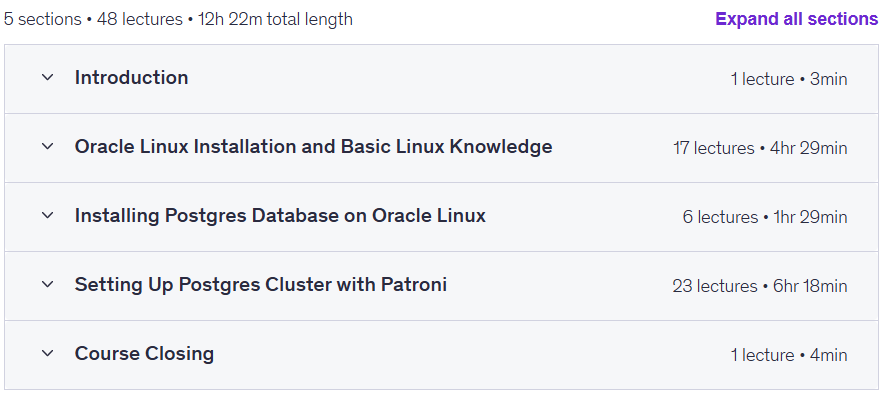Select Installing Postgres Database on Oracle Linux title
This screenshot has height=395, width=883.
tap(280, 215)
